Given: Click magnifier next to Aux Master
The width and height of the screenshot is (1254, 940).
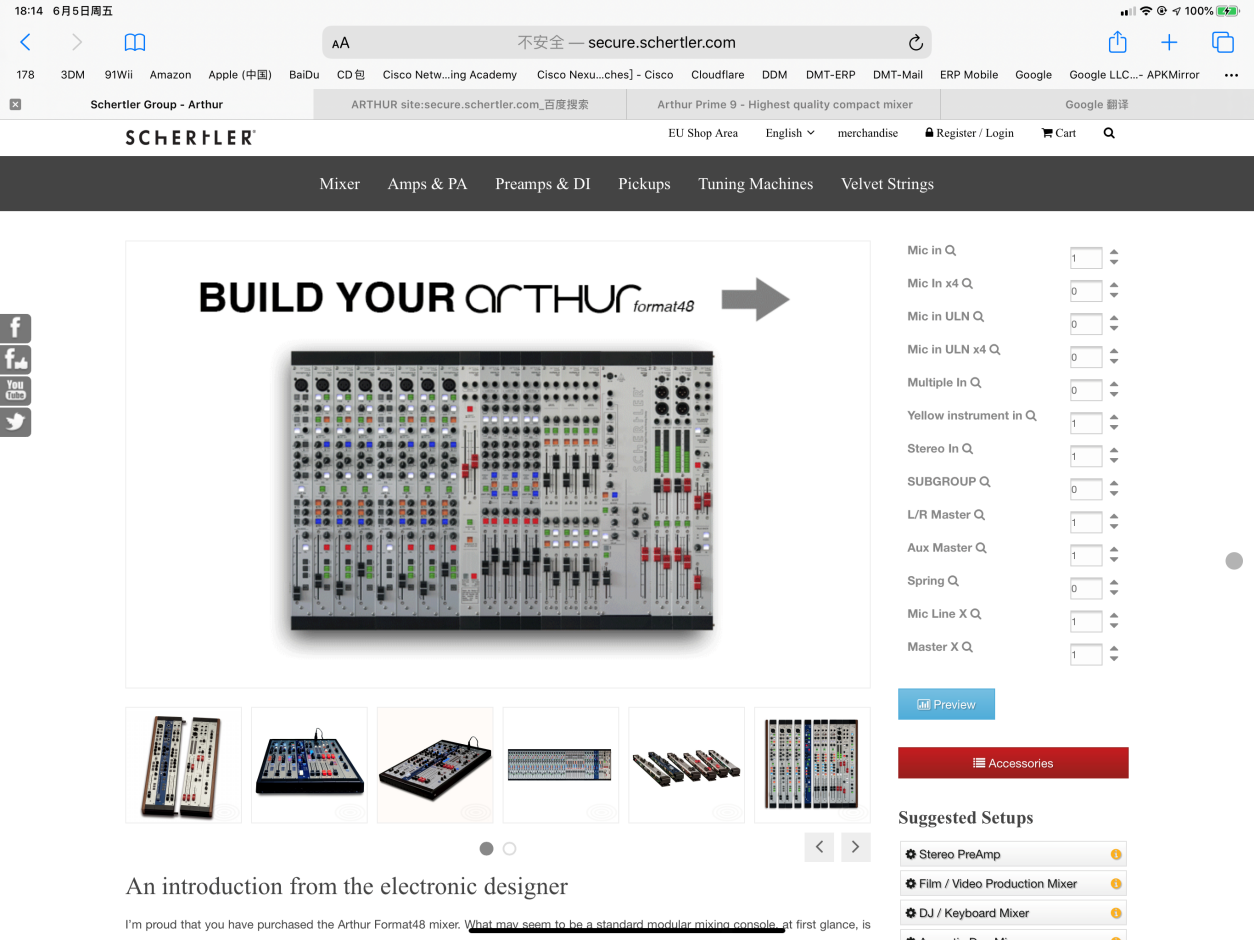Looking at the screenshot, I should tap(982, 548).
